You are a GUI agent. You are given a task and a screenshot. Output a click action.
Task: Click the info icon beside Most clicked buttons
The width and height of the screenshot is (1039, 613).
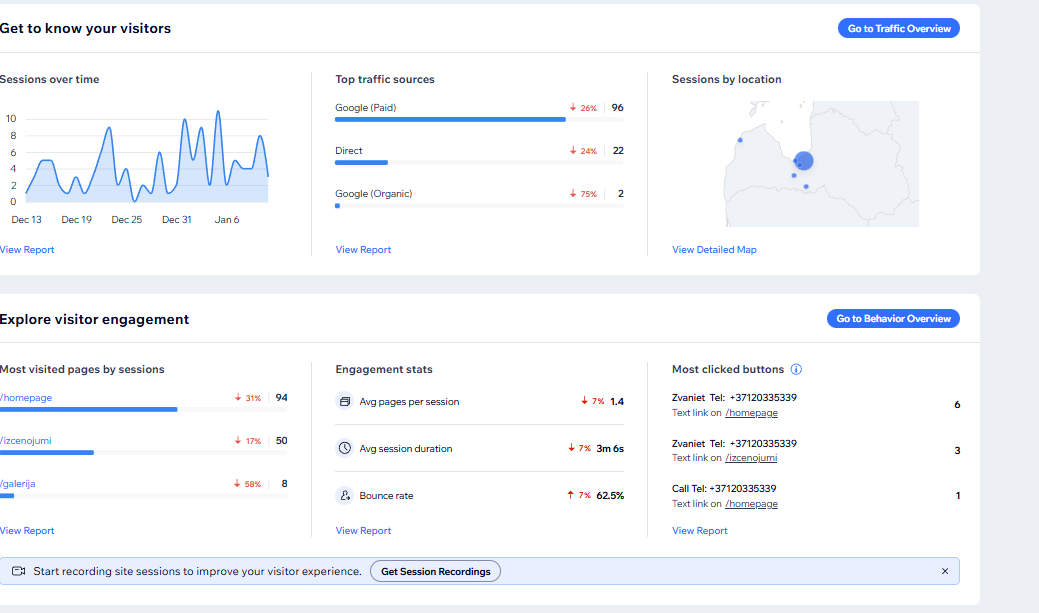point(796,369)
